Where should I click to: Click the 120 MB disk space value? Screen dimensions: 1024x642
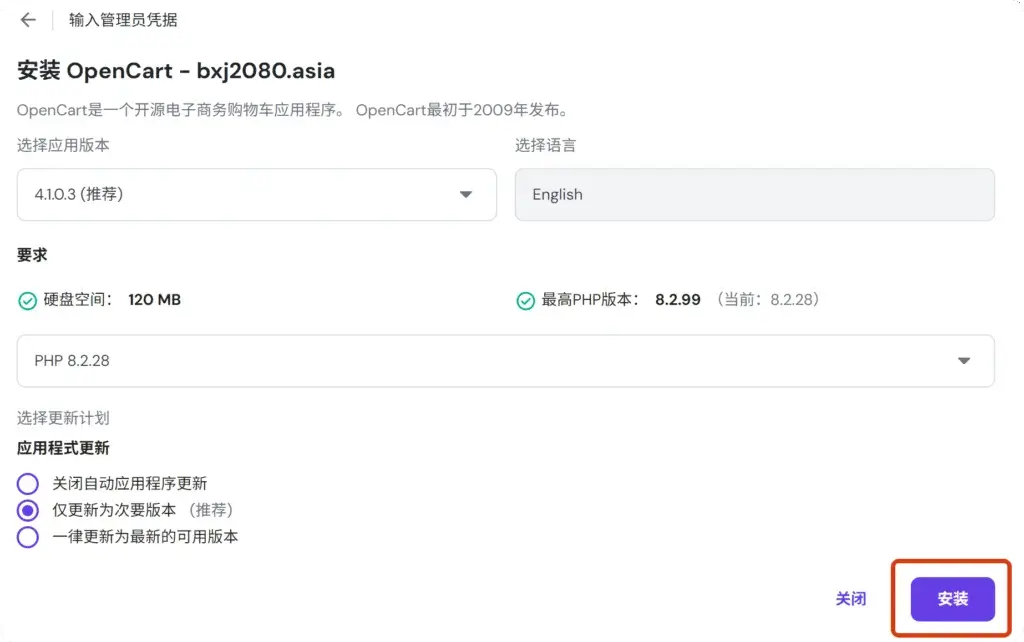click(x=154, y=300)
